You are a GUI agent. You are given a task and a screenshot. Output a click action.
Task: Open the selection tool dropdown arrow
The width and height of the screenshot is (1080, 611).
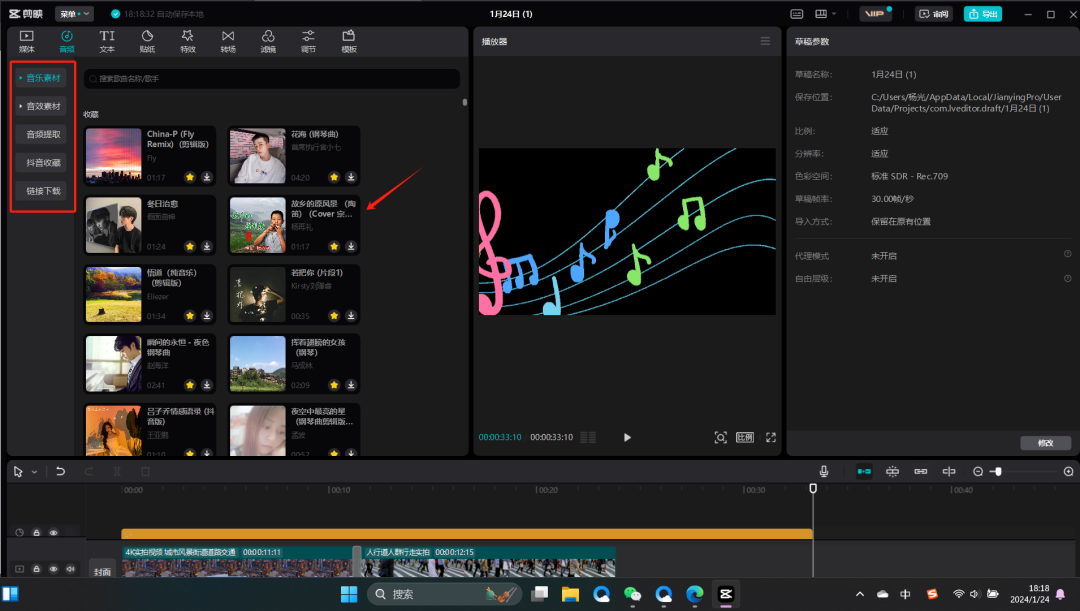[34, 472]
